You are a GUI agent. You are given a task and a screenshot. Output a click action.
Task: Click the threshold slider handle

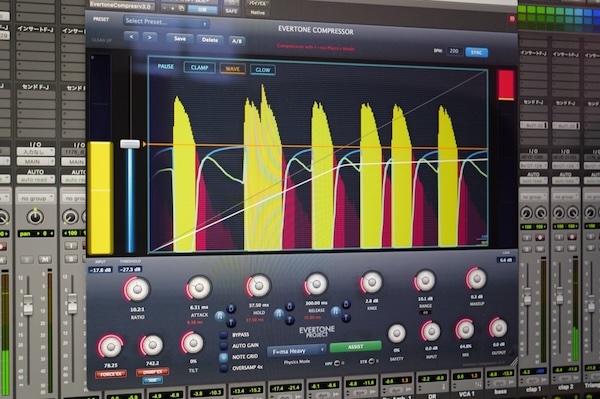pos(130,144)
